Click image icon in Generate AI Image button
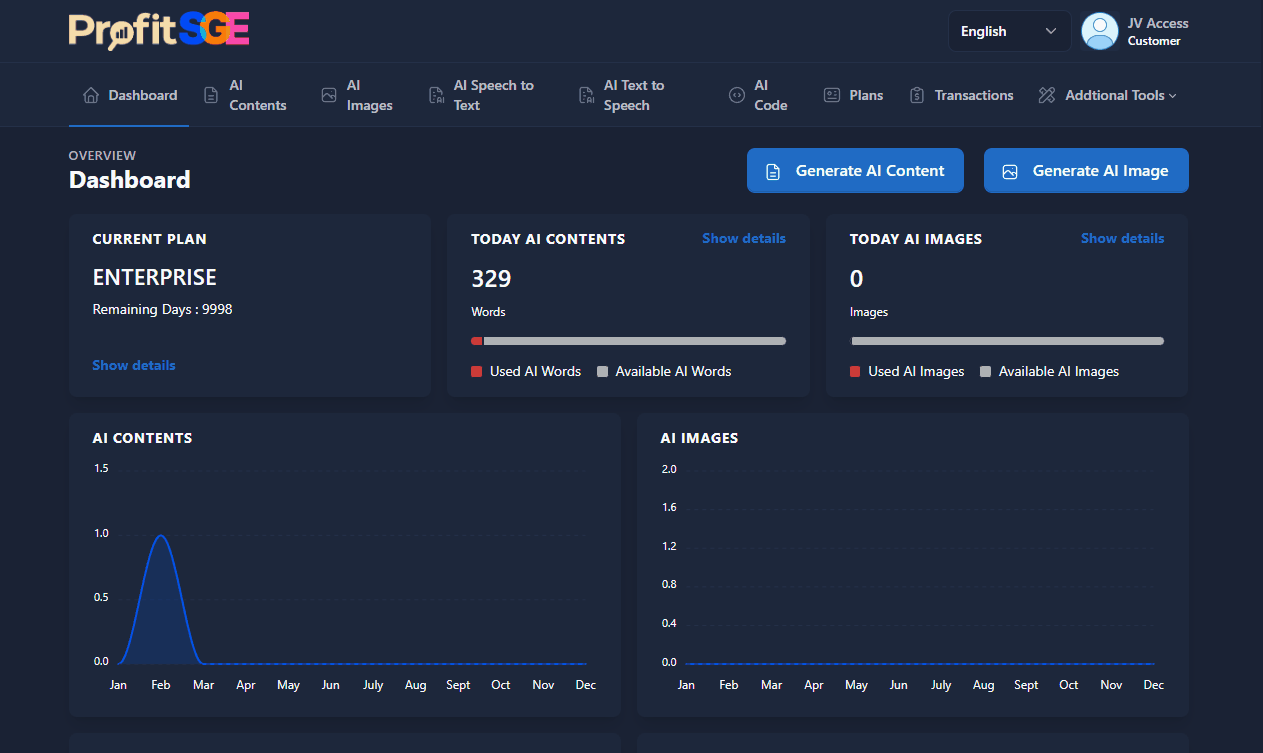This screenshot has width=1263, height=753. click(x=1010, y=172)
